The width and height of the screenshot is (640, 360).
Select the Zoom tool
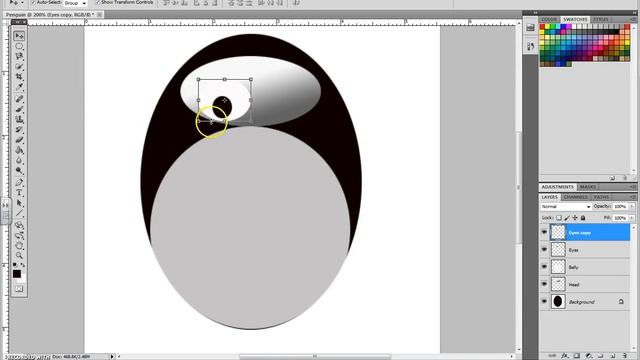point(19,256)
